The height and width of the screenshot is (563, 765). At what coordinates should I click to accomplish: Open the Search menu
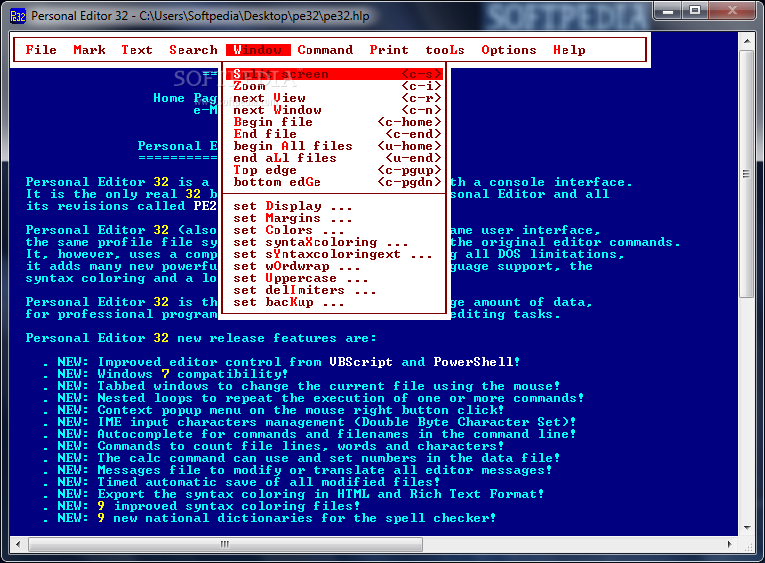[x=193, y=50]
